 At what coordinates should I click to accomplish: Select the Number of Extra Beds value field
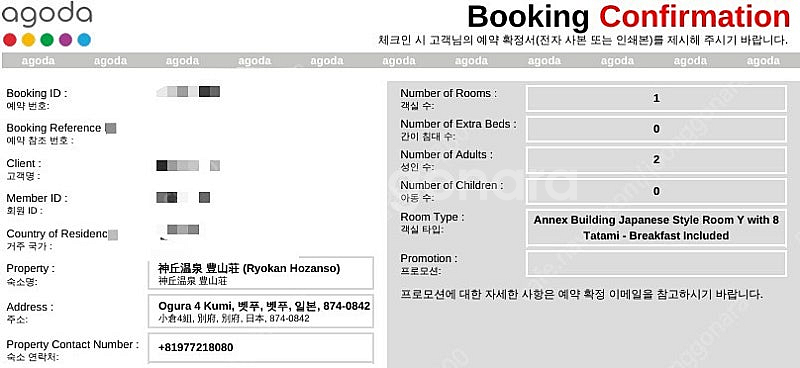tap(656, 129)
